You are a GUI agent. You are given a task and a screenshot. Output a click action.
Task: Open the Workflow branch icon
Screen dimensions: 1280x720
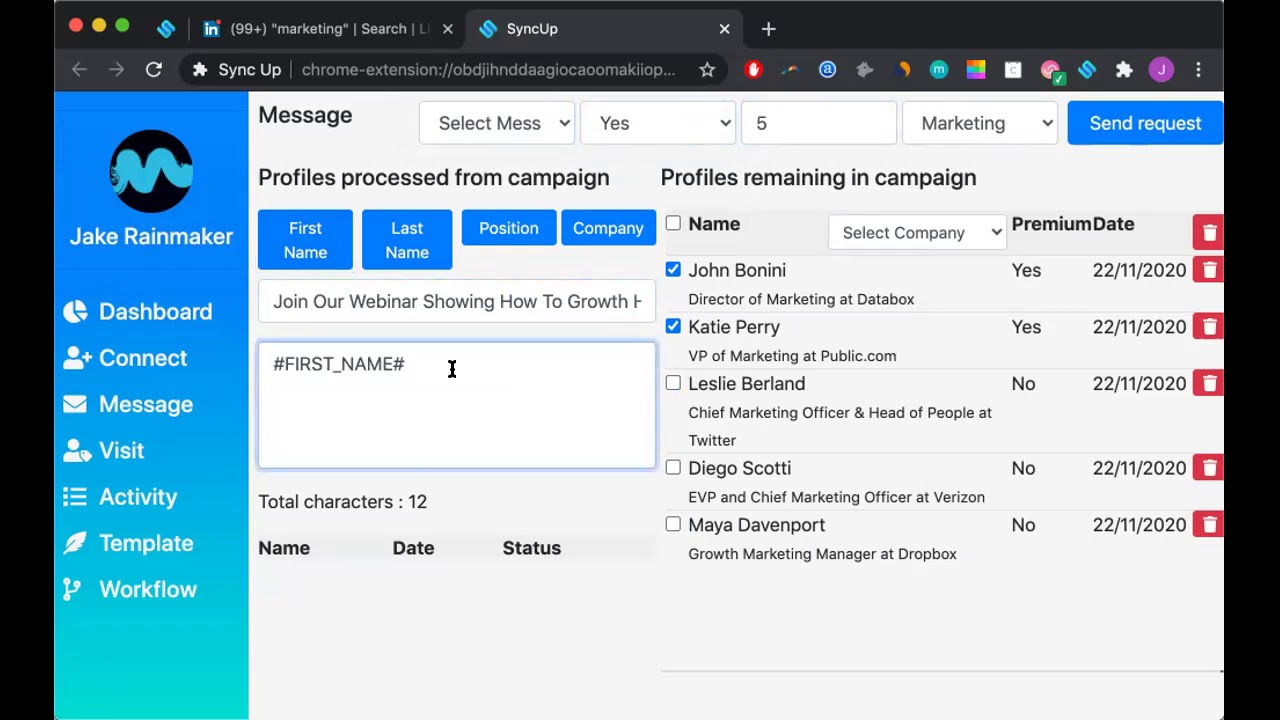pyautogui.click(x=72, y=590)
